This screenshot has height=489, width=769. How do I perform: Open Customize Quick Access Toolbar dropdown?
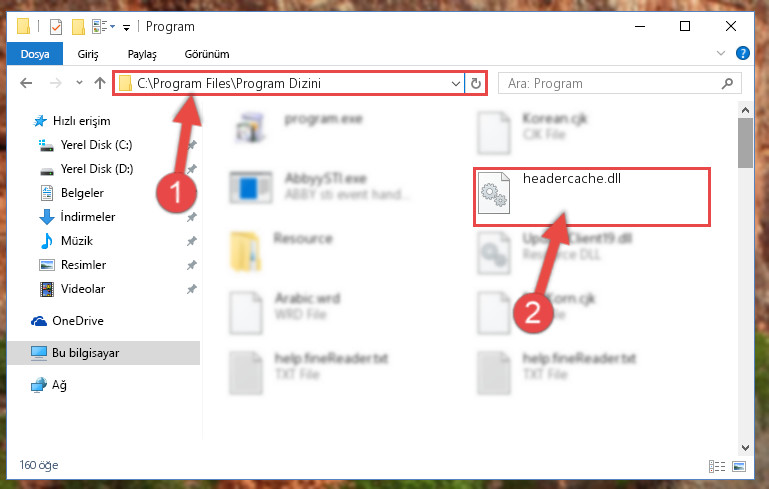point(126,28)
